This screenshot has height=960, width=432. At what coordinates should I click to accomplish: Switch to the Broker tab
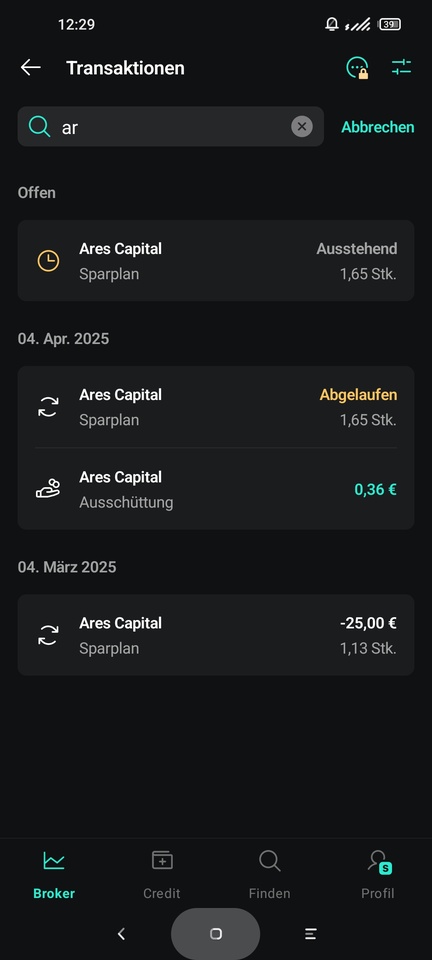pos(54,874)
